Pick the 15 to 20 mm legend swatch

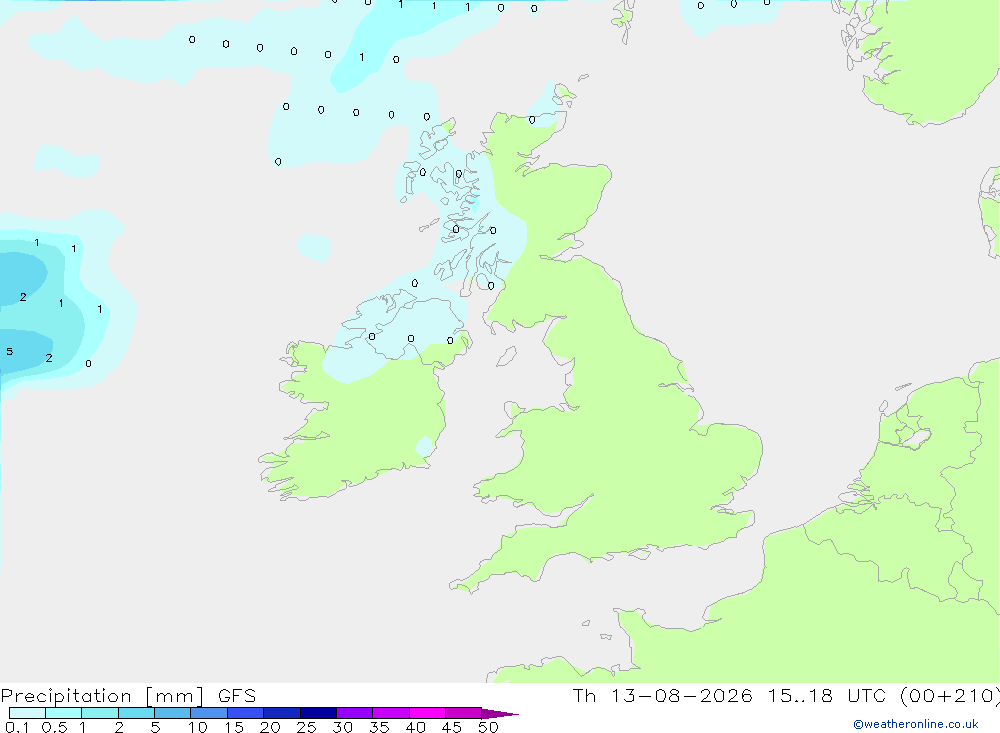(x=246, y=713)
